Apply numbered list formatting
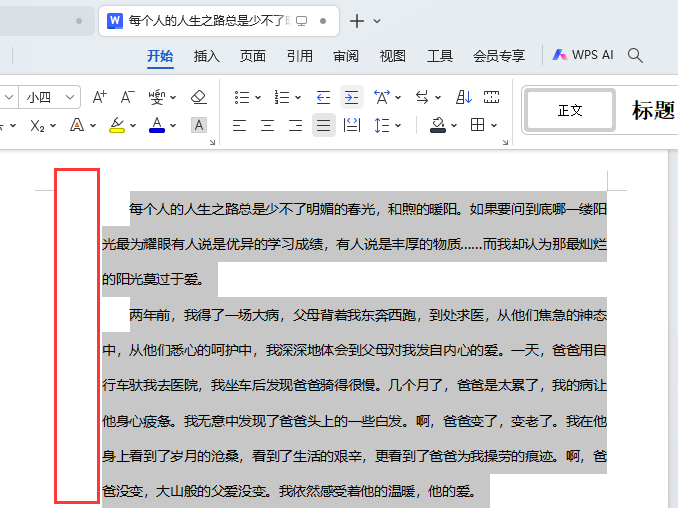Screen dimensions: 678x508 [x=282, y=97]
